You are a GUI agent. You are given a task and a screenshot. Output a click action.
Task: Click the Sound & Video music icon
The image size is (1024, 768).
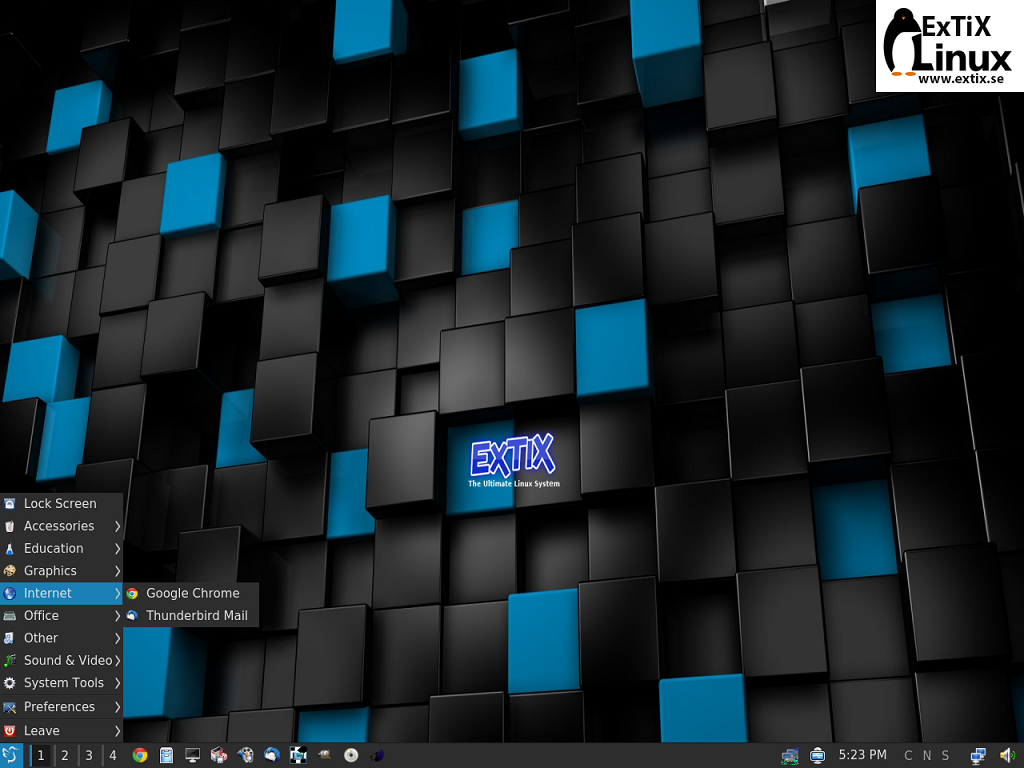[10, 660]
